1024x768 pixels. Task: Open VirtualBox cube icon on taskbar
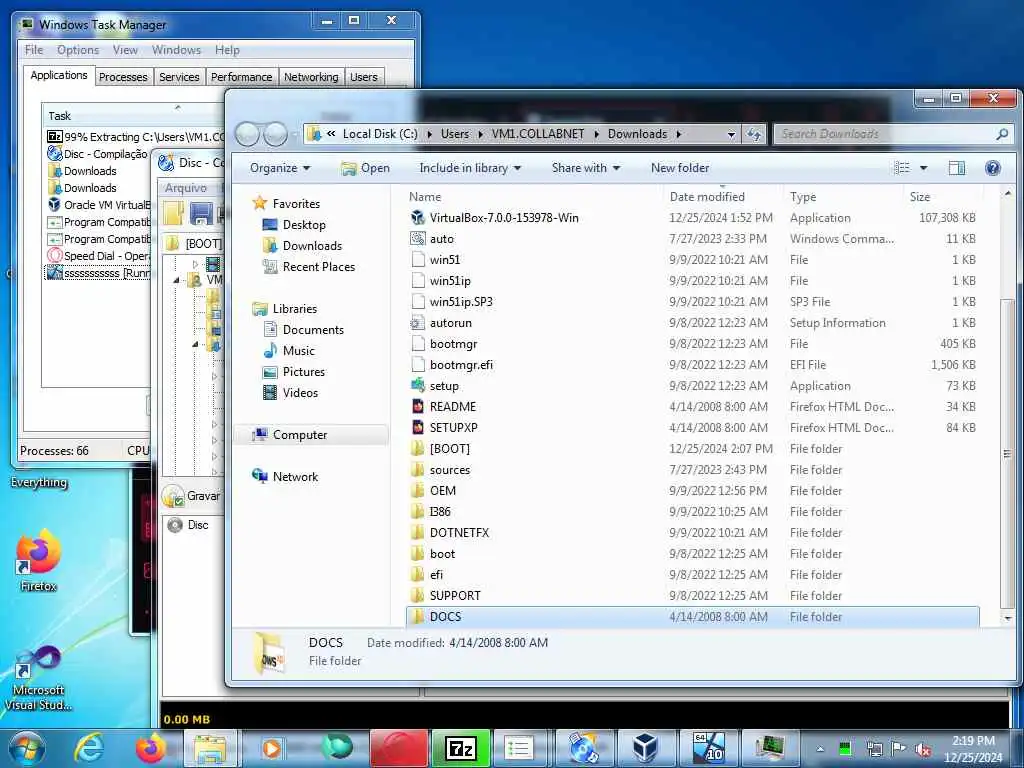point(645,748)
